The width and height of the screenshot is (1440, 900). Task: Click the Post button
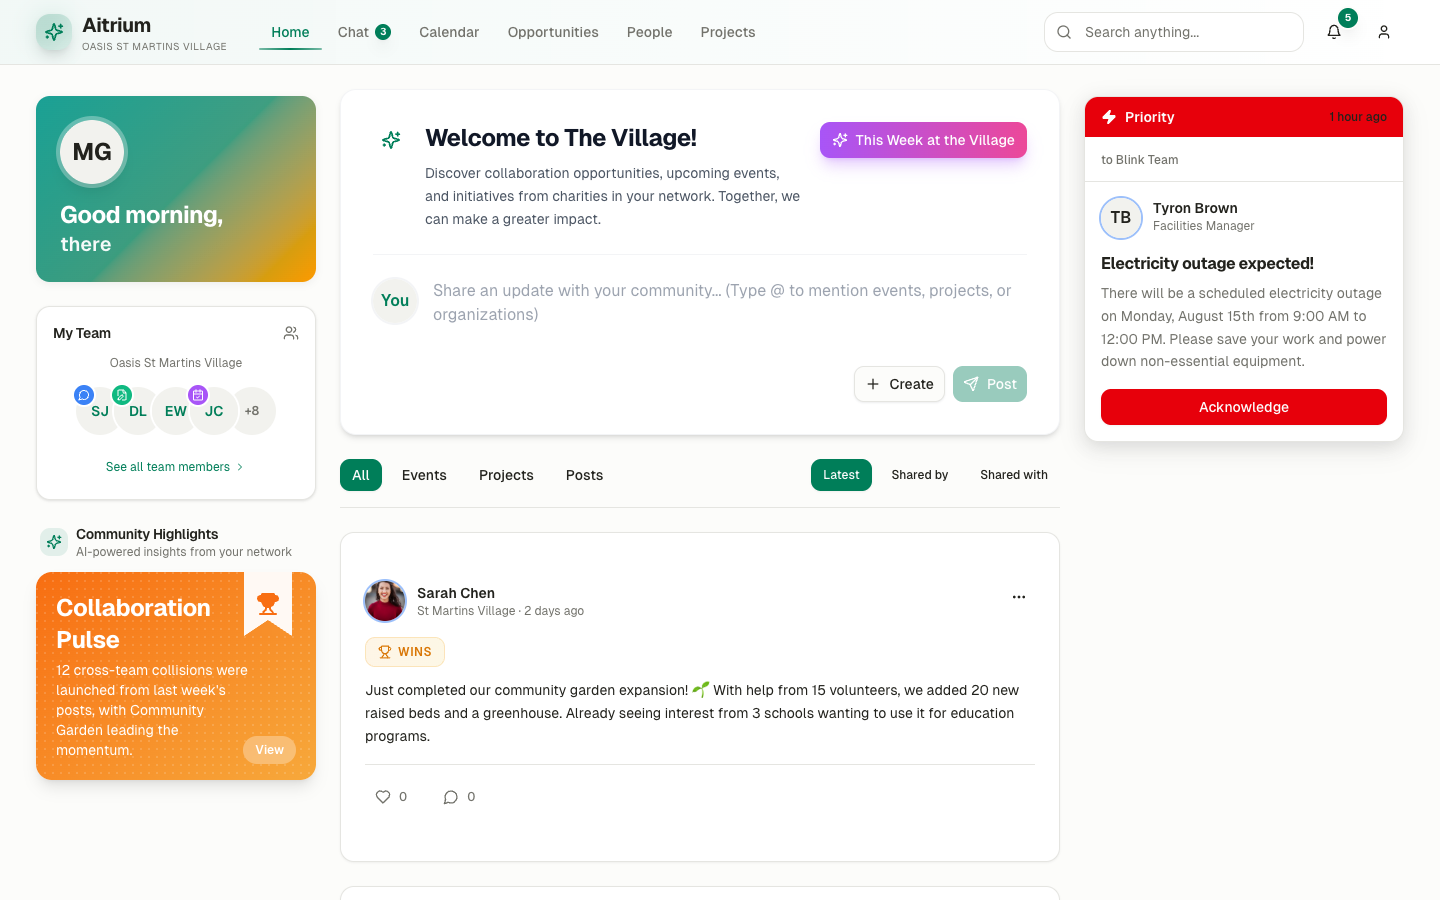(990, 384)
